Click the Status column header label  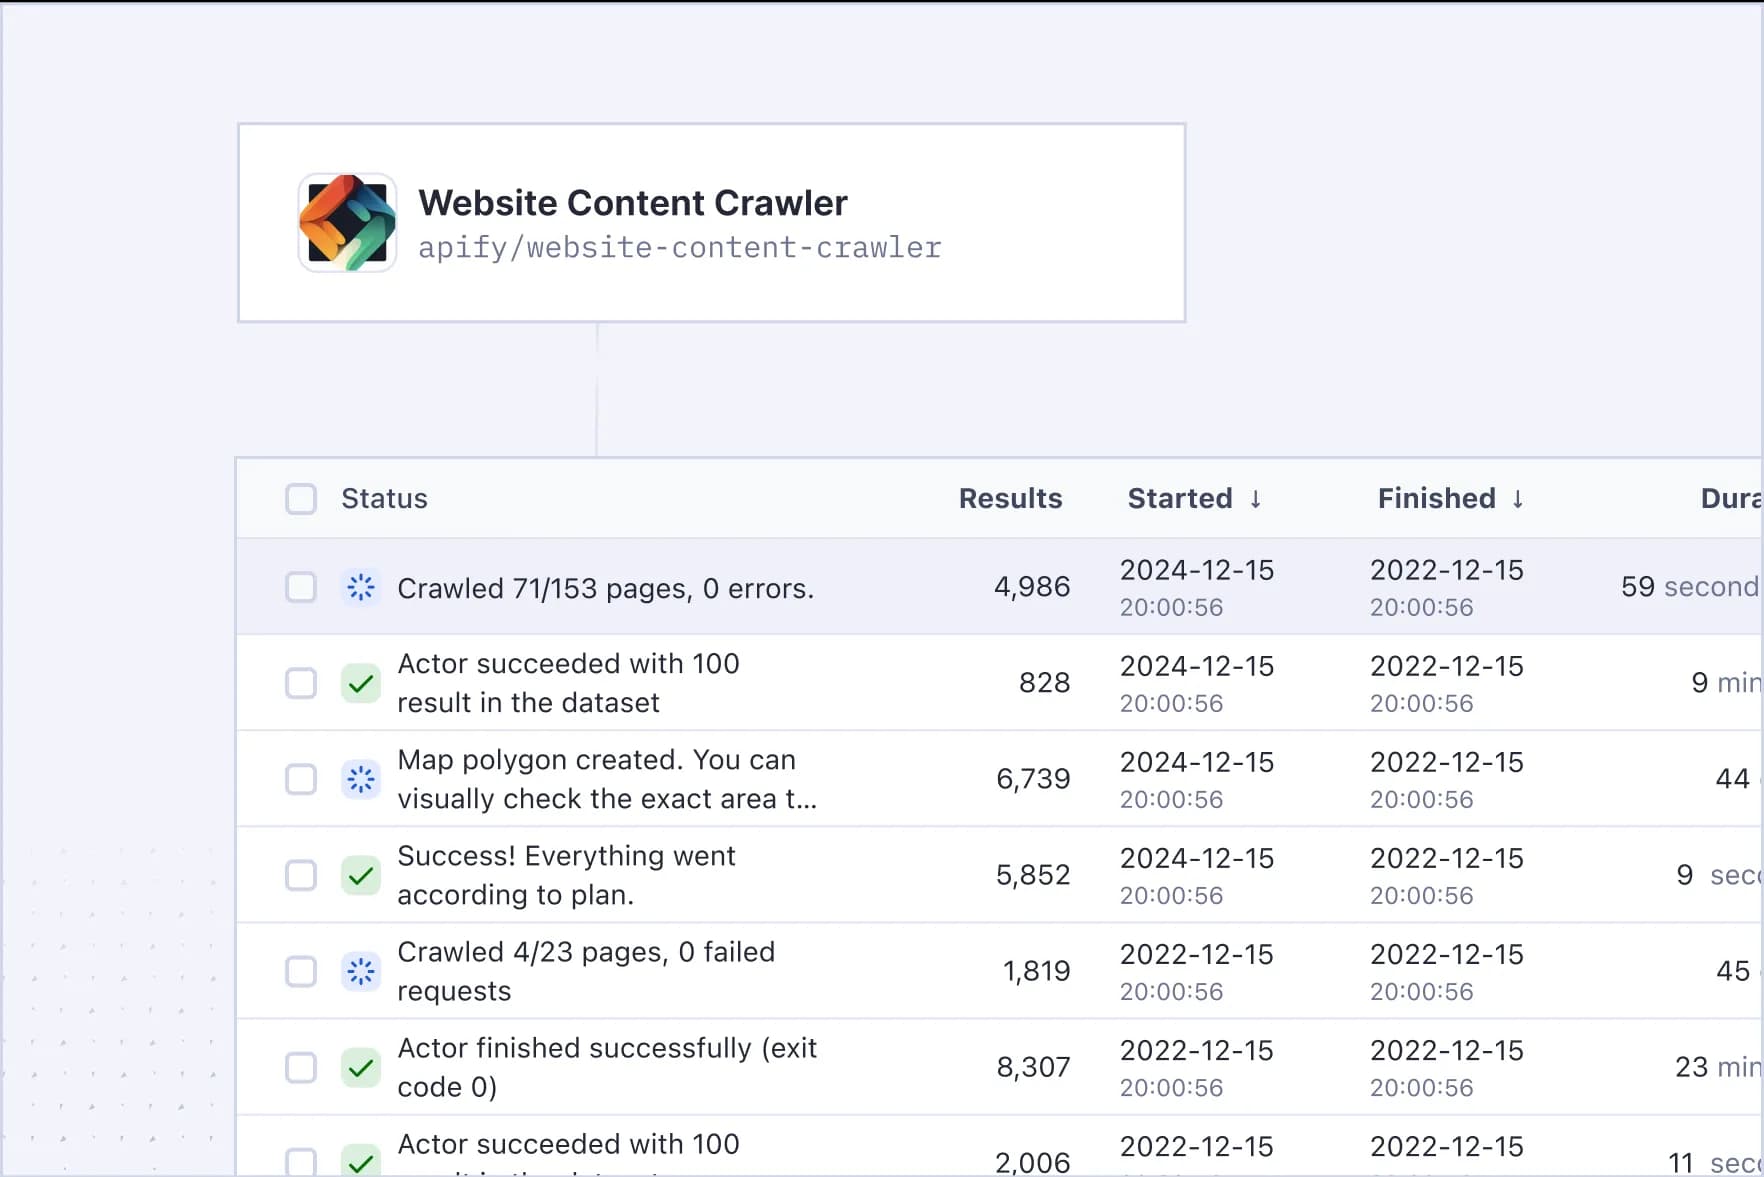pos(384,499)
